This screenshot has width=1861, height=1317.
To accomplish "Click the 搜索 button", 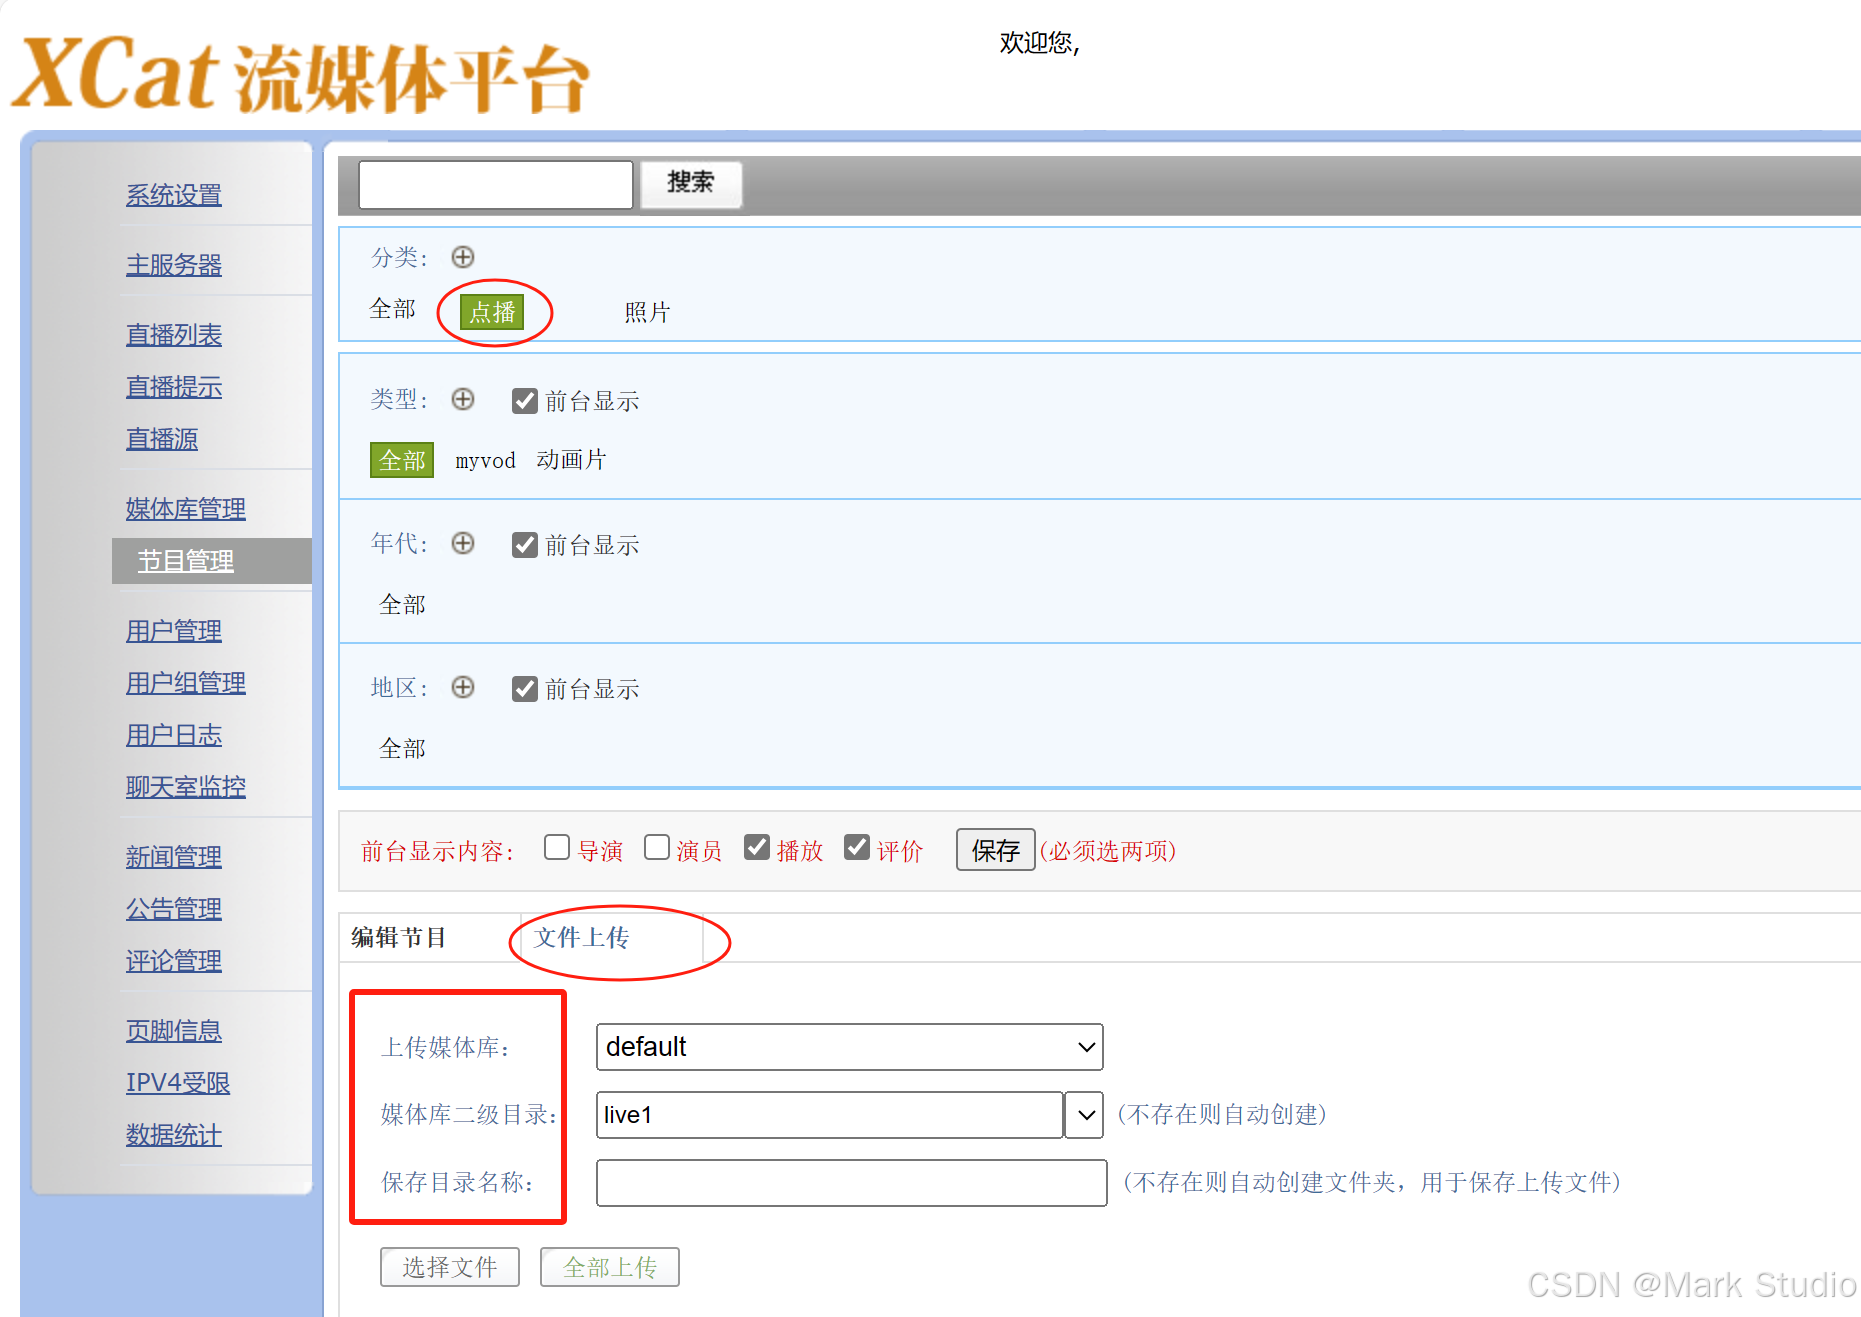I will point(691,183).
